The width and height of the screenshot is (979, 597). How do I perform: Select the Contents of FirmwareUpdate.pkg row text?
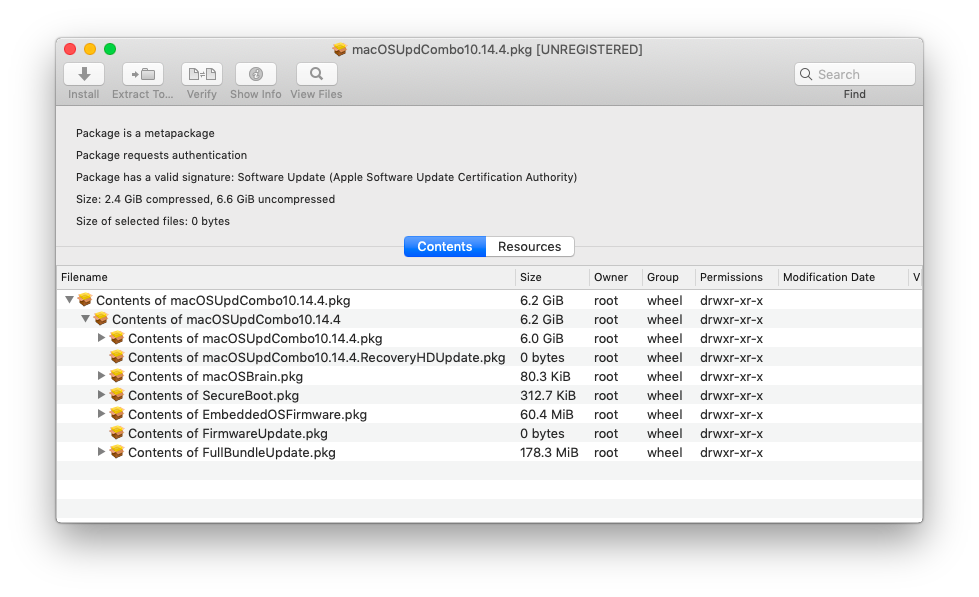click(x=228, y=433)
